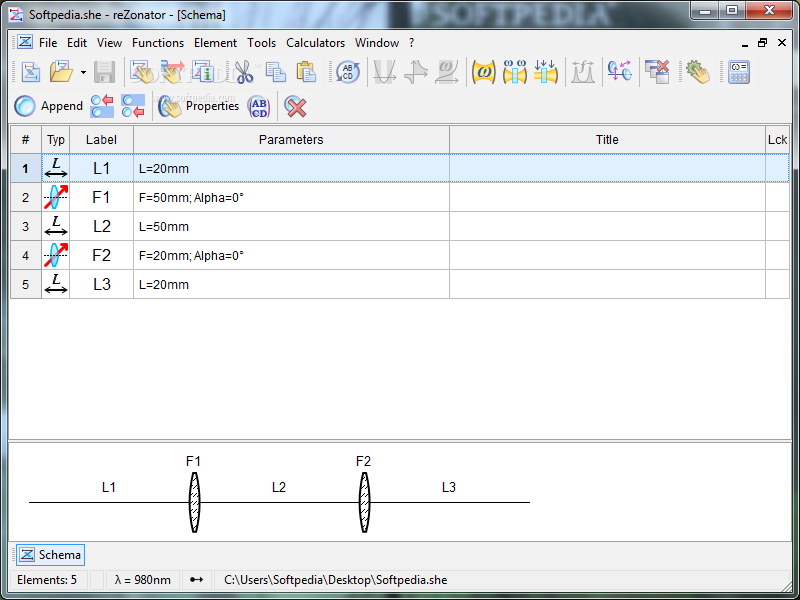Image resolution: width=800 pixels, height=600 pixels.
Task: Open the Gaussian beam calculator icon
Action: click(739, 72)
